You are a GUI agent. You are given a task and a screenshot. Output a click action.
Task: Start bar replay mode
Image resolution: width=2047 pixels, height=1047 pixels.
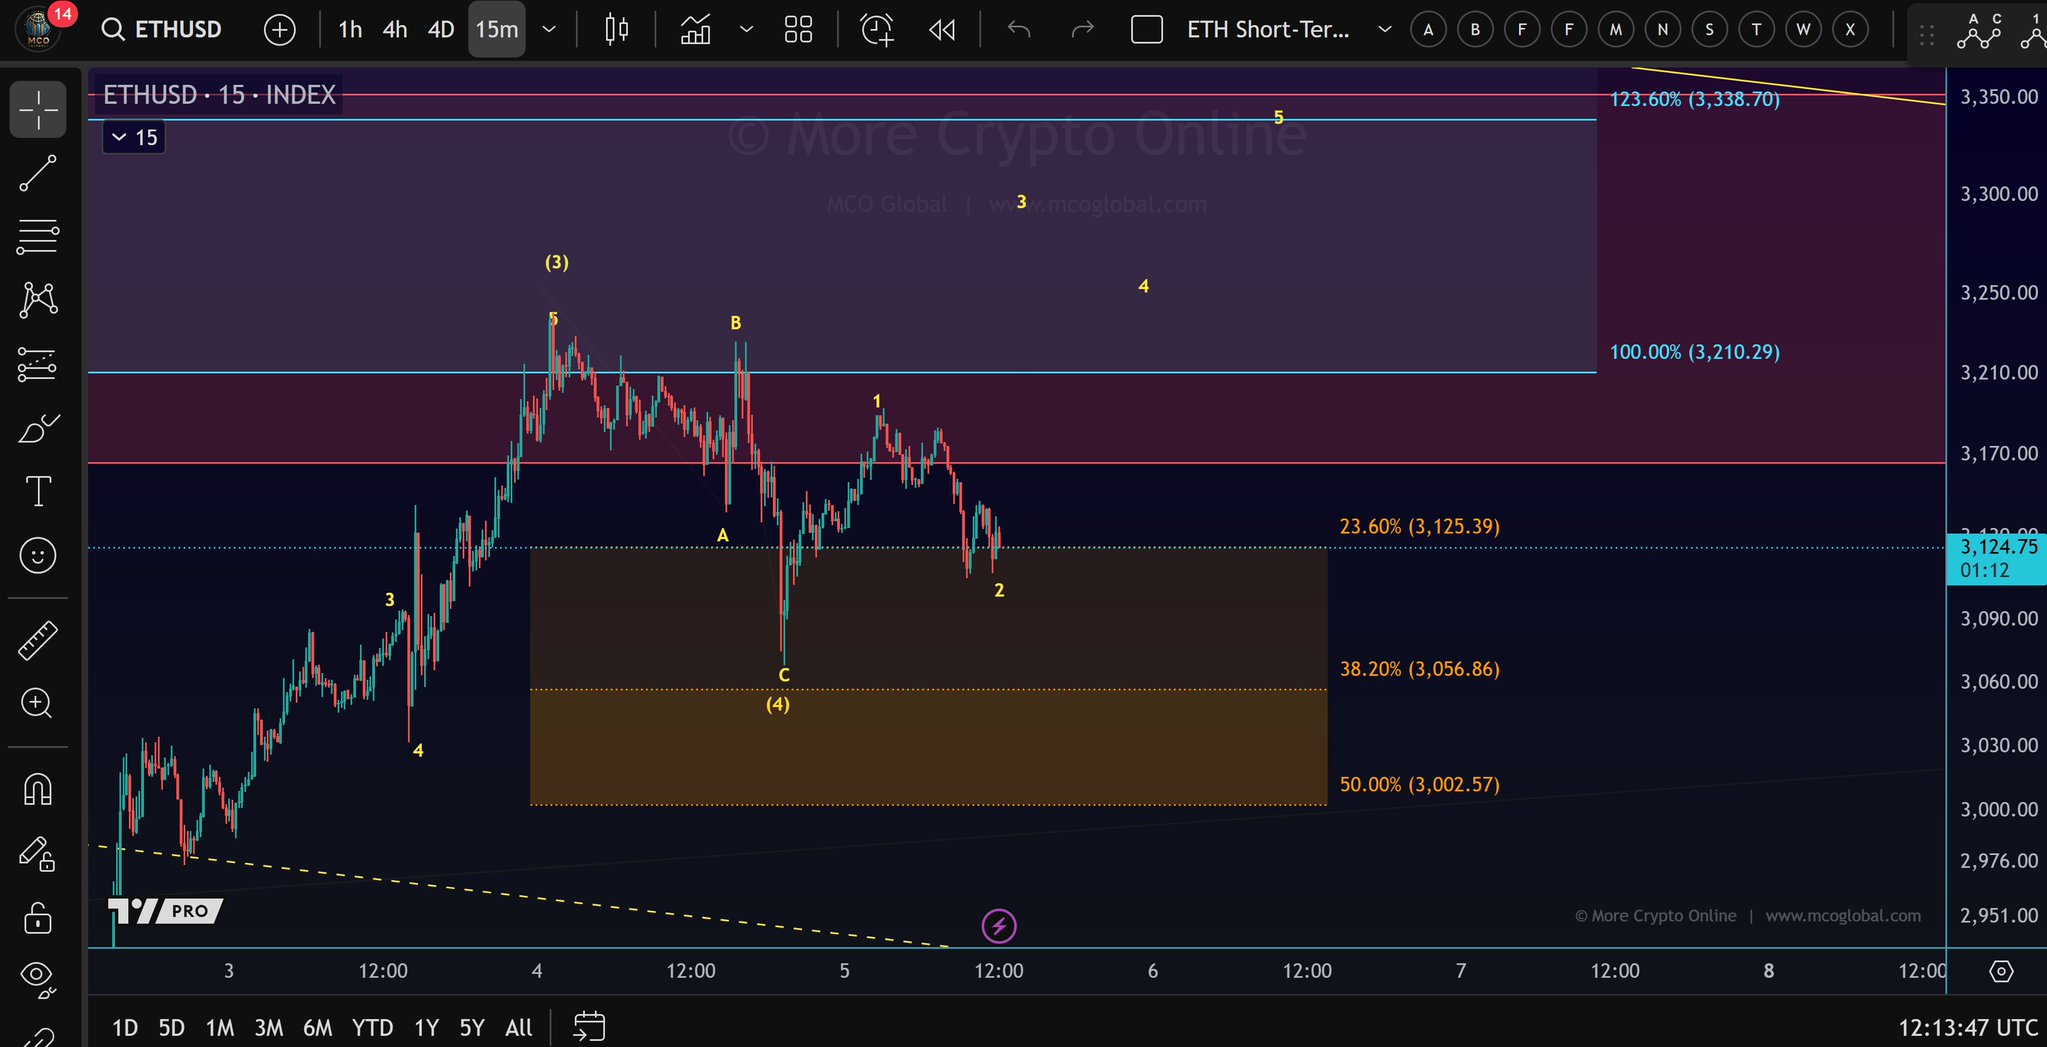pyautogui.click(x=942, y=30)
